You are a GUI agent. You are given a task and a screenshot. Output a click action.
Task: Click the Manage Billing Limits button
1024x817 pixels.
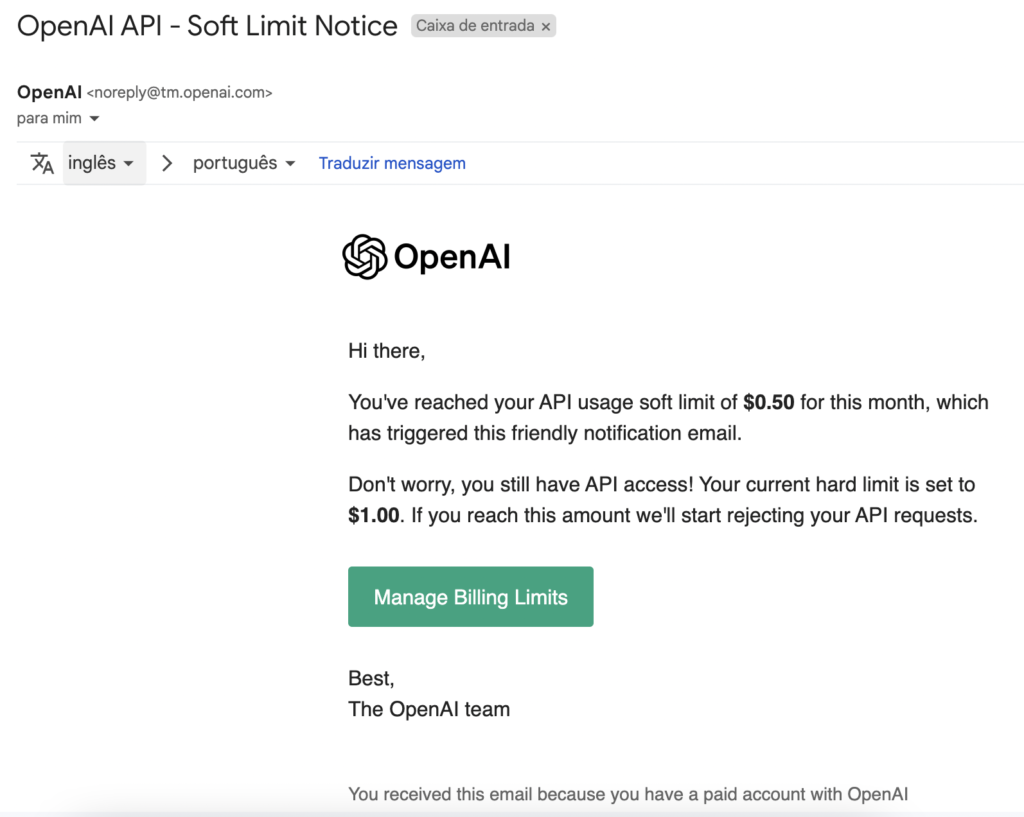click(470, 597)
